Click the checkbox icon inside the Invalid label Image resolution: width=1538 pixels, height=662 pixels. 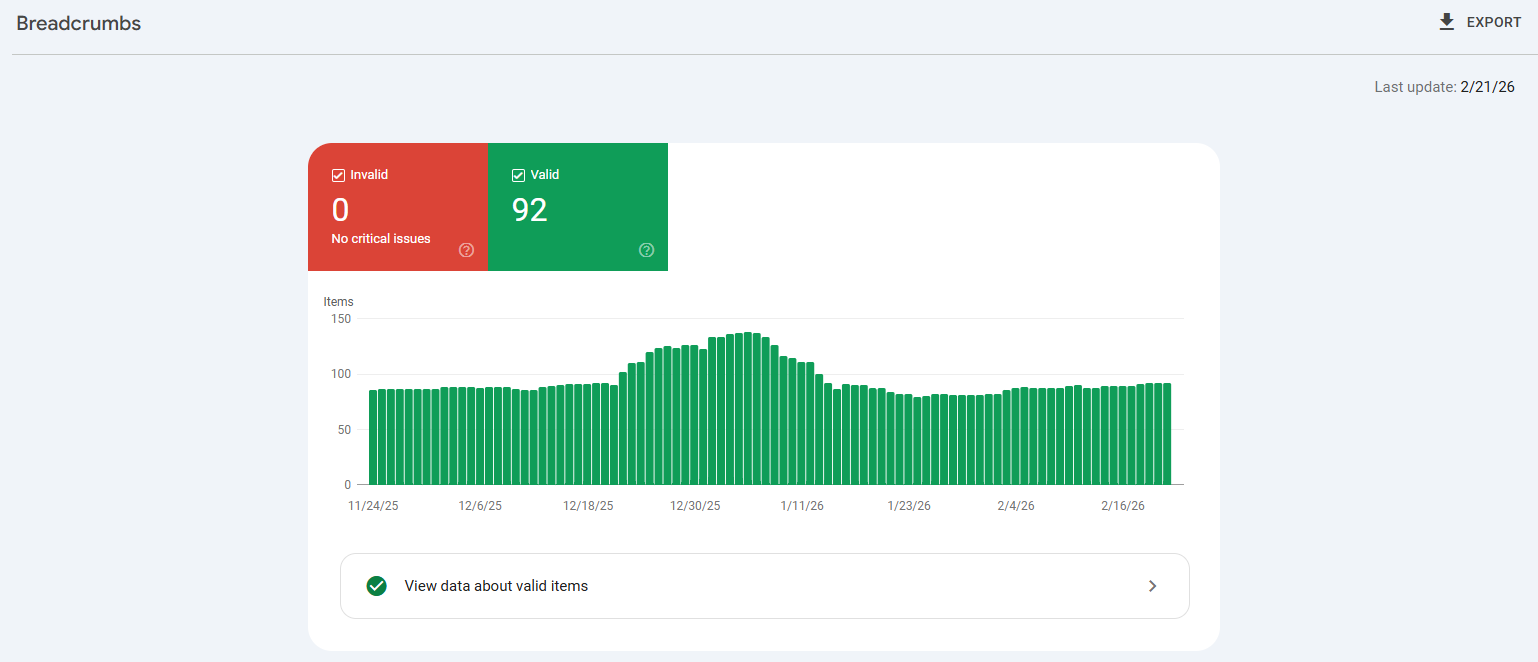(338, 174)
